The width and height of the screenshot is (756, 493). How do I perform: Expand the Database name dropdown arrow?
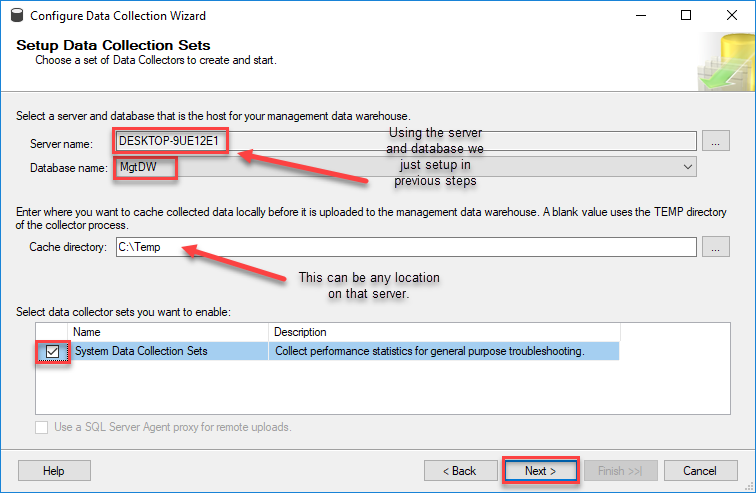[688, 167]
